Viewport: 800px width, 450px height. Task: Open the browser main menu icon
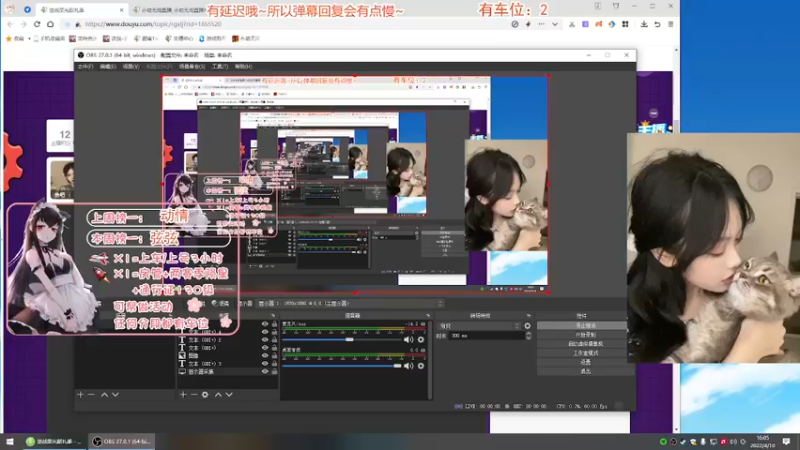(x=670, y=24)
